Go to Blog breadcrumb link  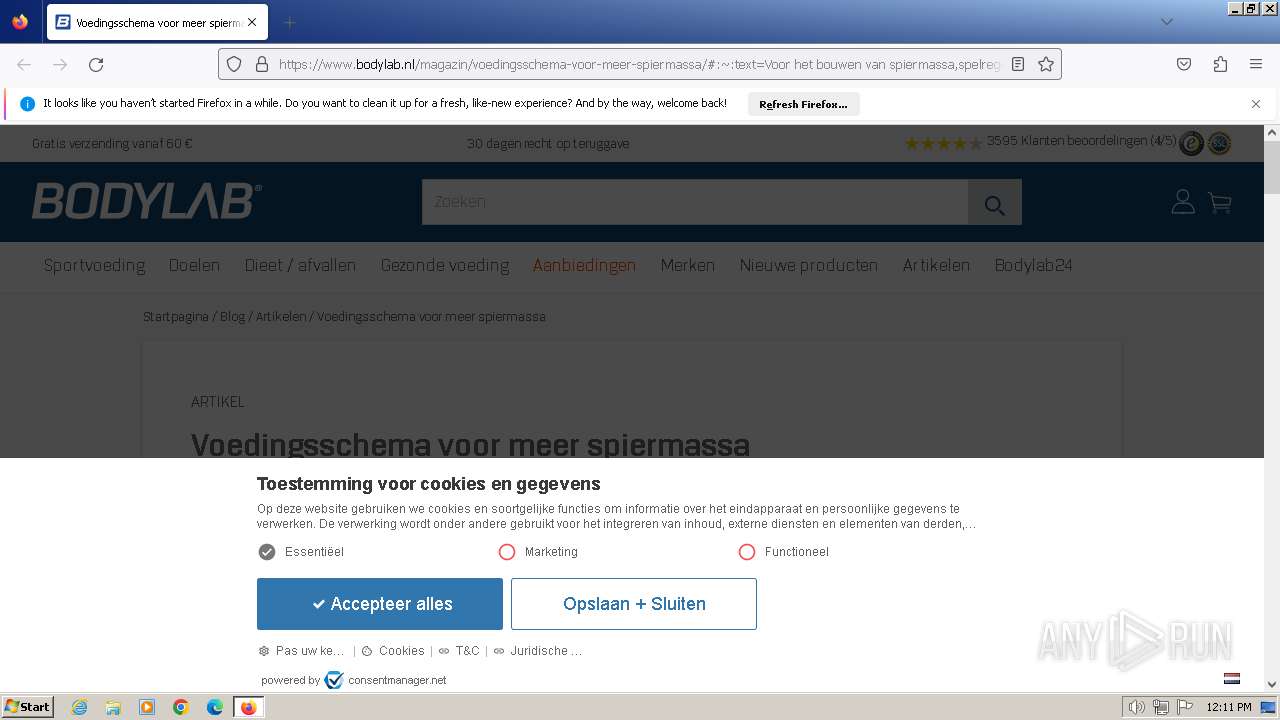point(232,316)
